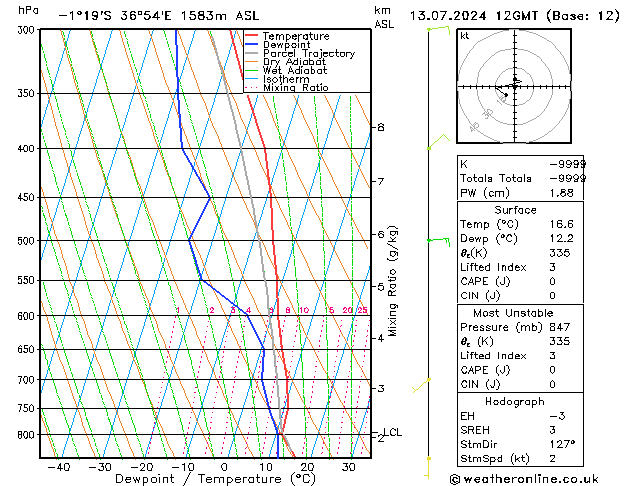Click the station coordinates title text

coord(144,16)
